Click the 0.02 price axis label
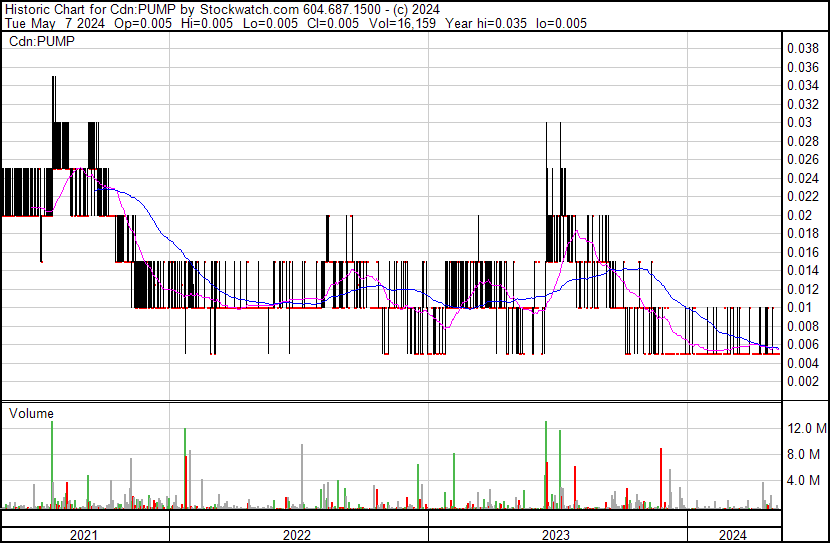 click(x=799, y=215)
